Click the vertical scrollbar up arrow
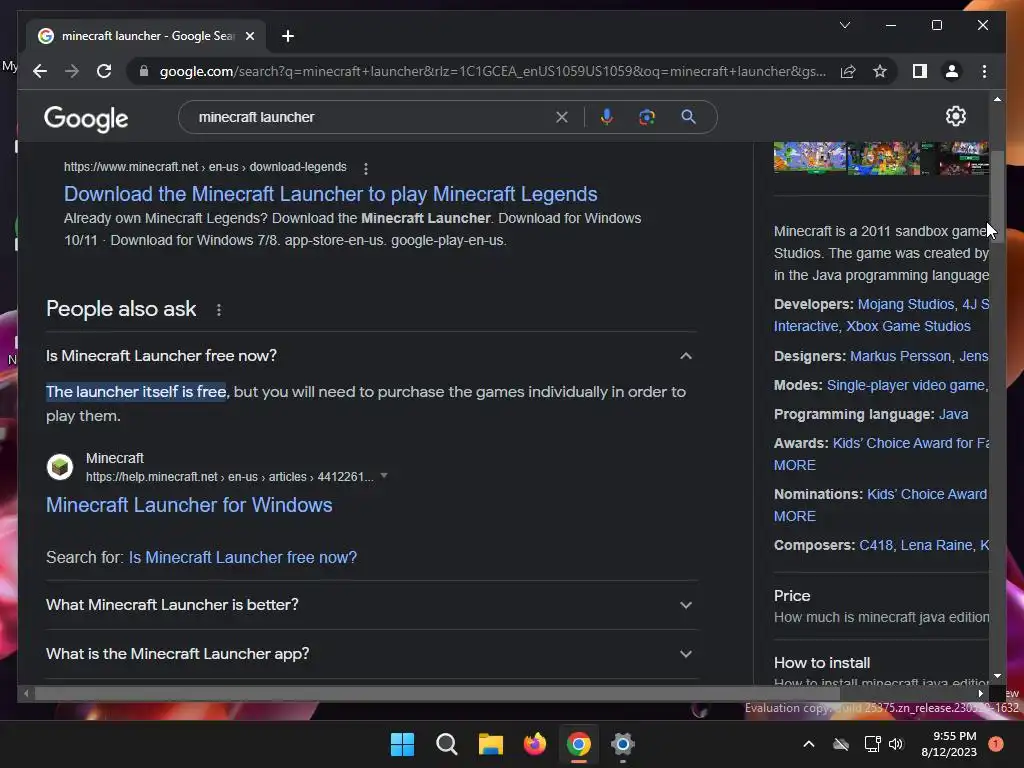 pos(997,99)
